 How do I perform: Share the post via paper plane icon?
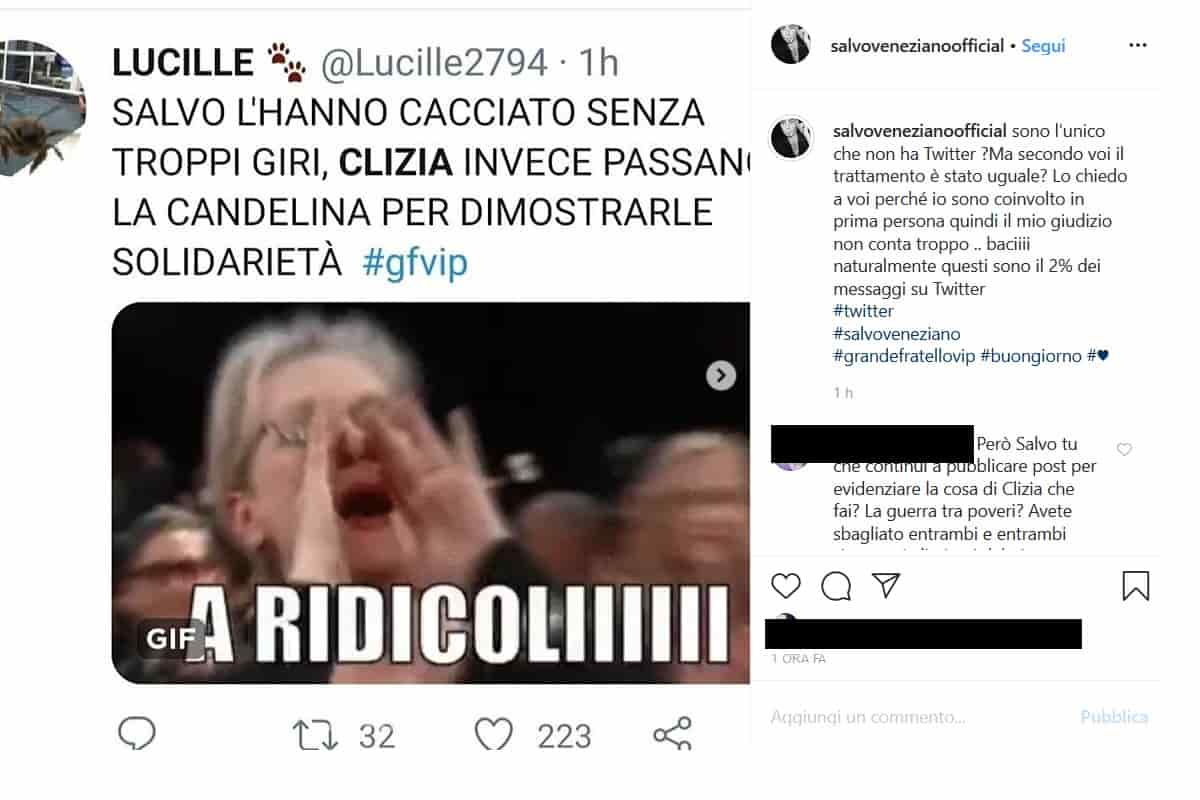coord(886,585)
